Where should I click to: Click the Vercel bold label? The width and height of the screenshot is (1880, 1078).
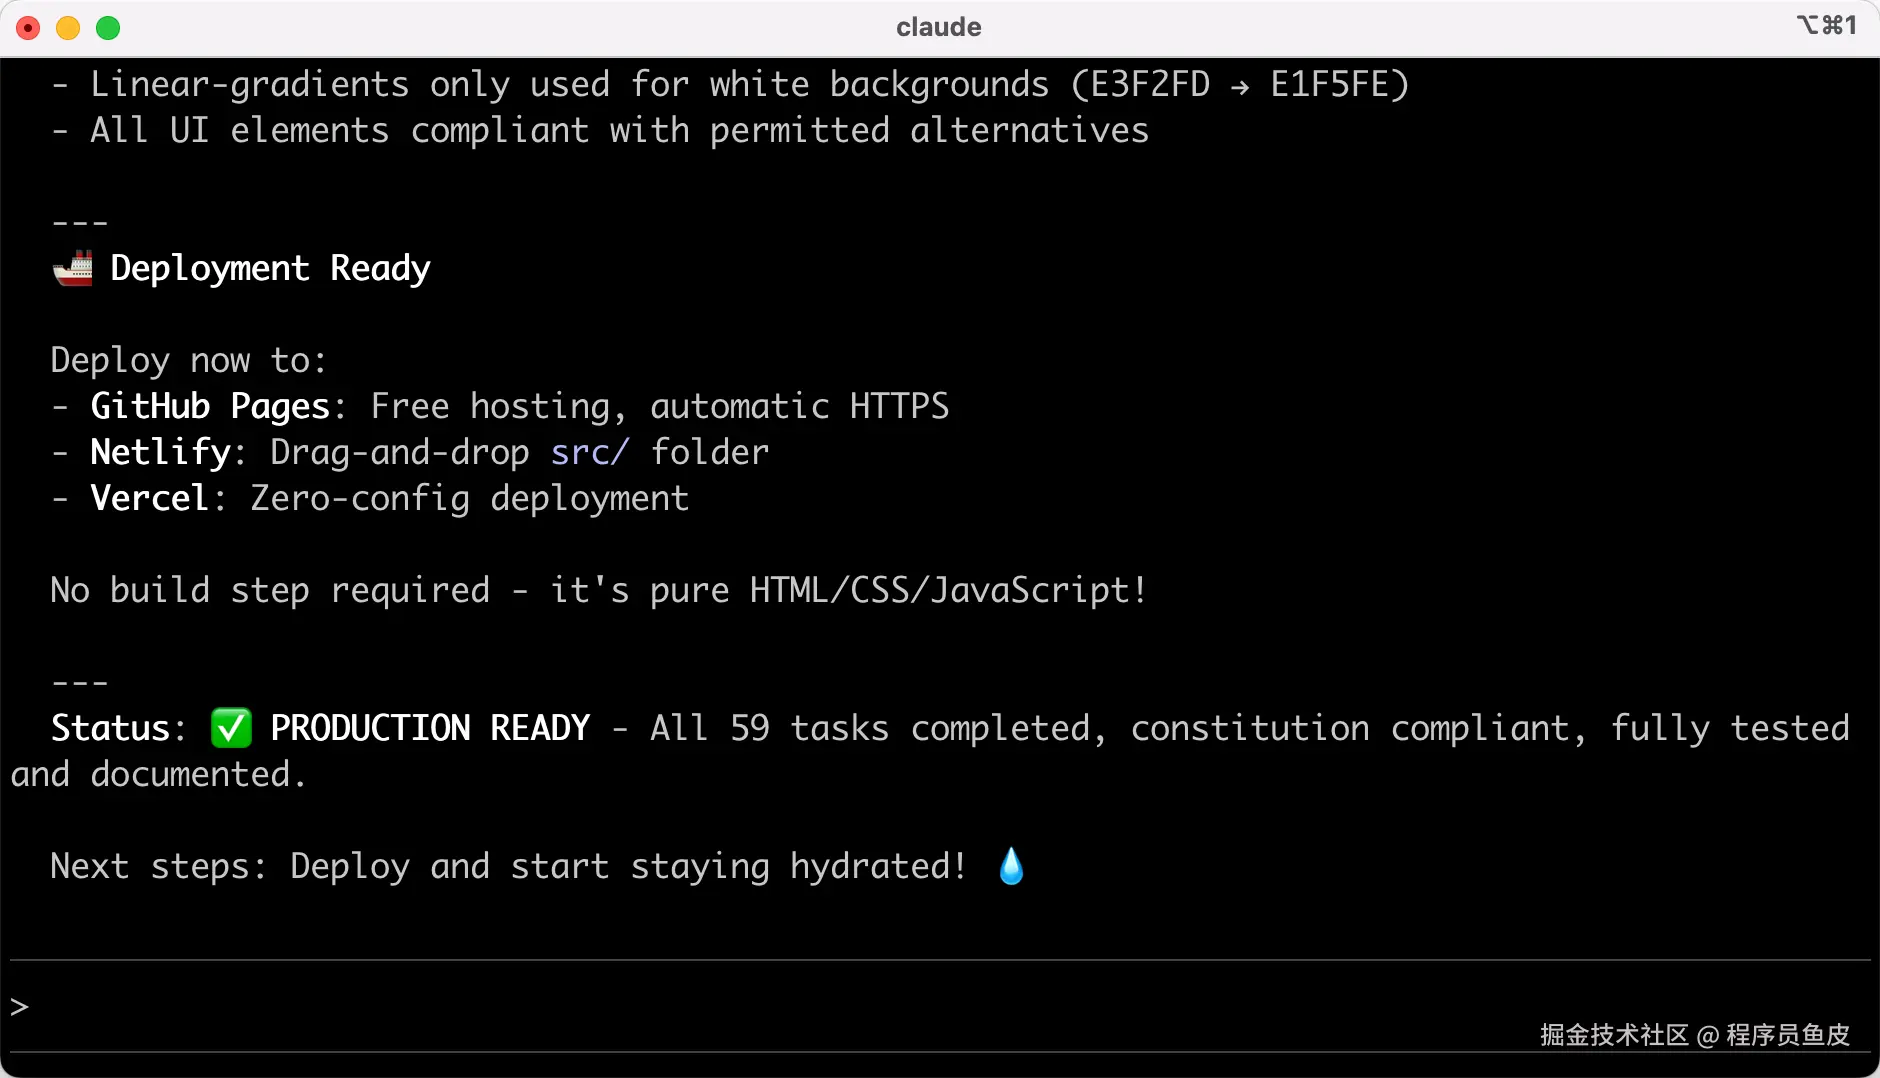150,498
